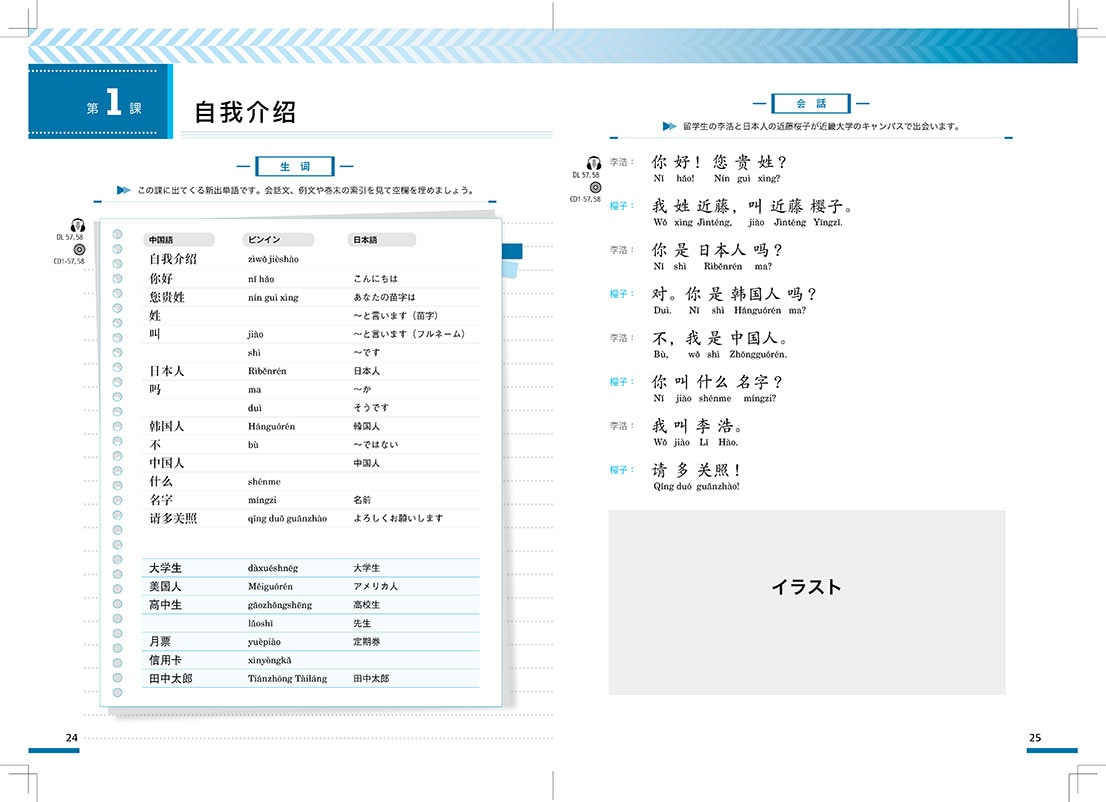Image resolution: width=1106 pixels, height=802 pixels.
Task: Select pinyin Tiánzhōng Tàiláng
Action: [x=287, y=679]
